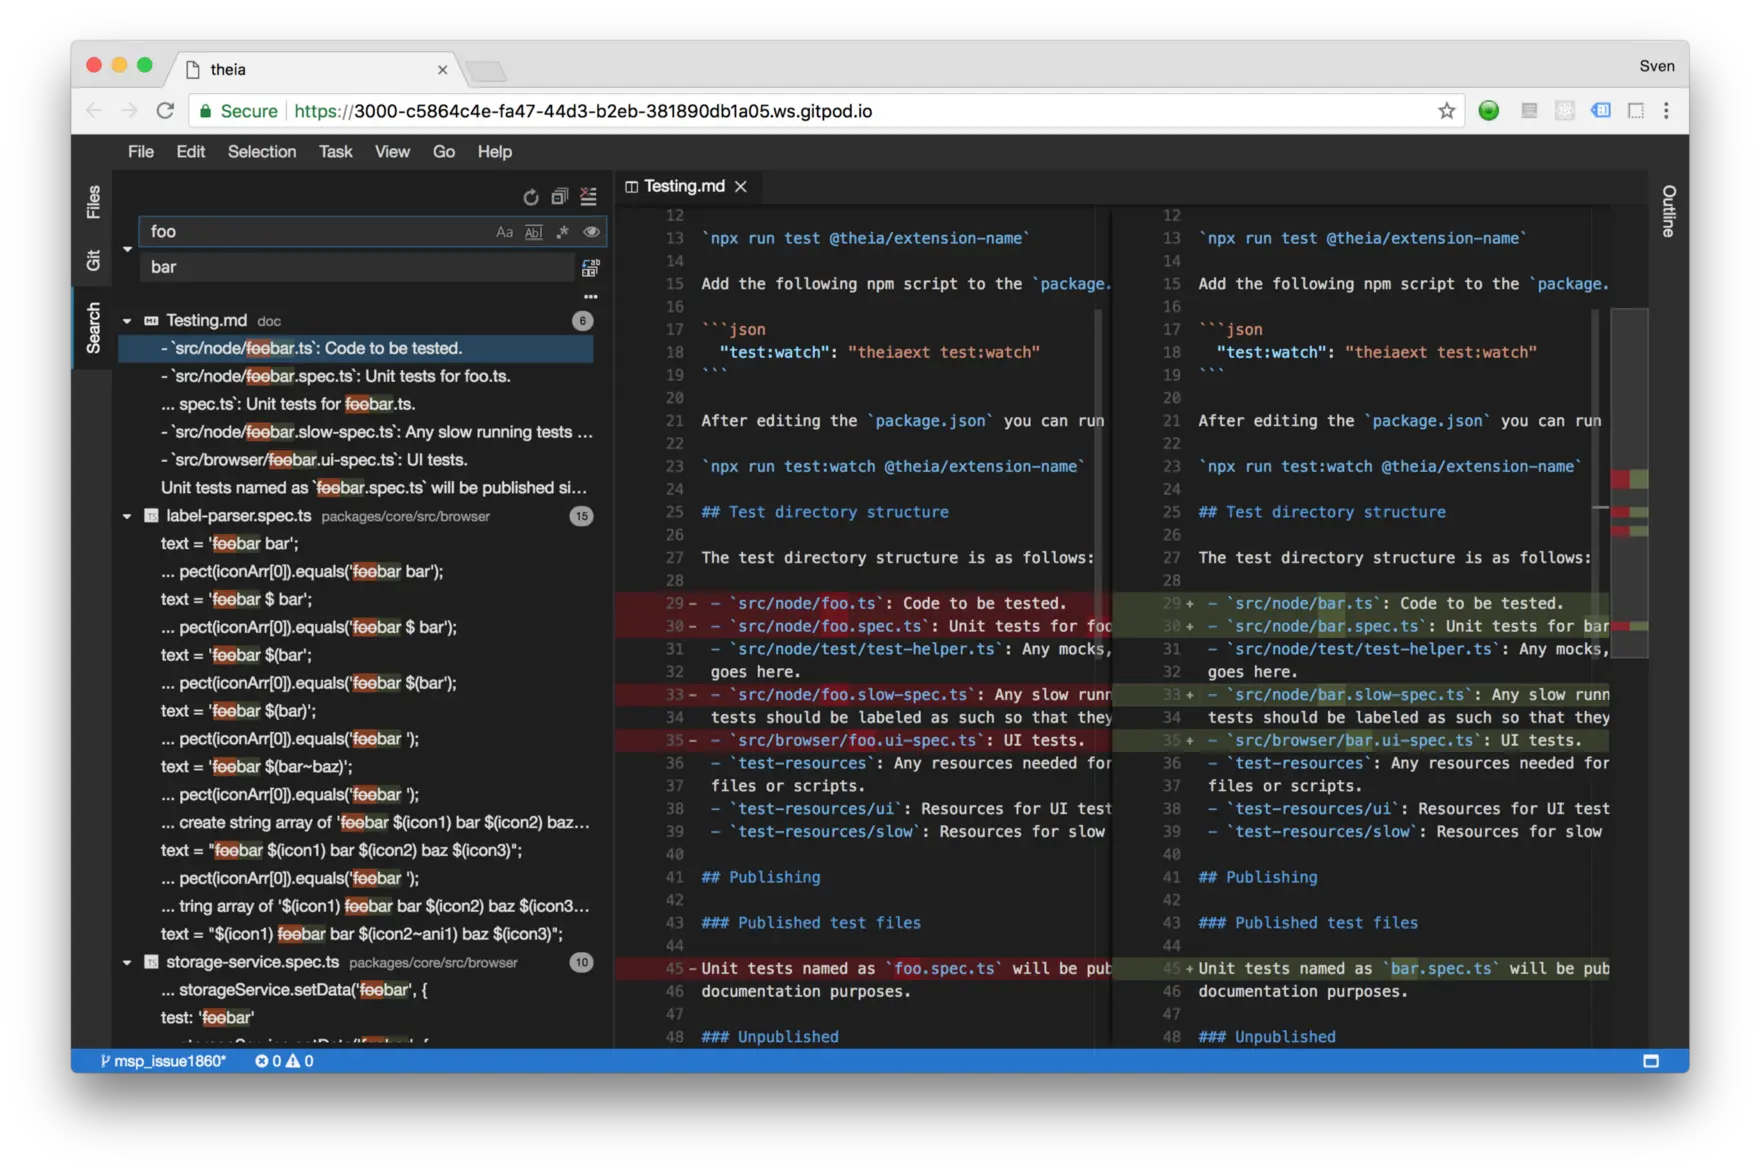Select result 'foobar.slow-spec.ts: Any slow running tests'

356,433
